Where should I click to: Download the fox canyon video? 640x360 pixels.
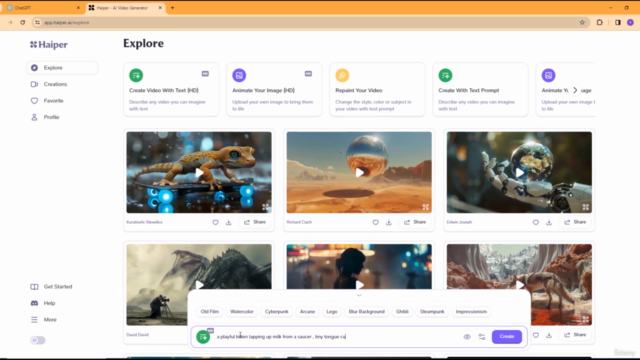pos(549,335)
